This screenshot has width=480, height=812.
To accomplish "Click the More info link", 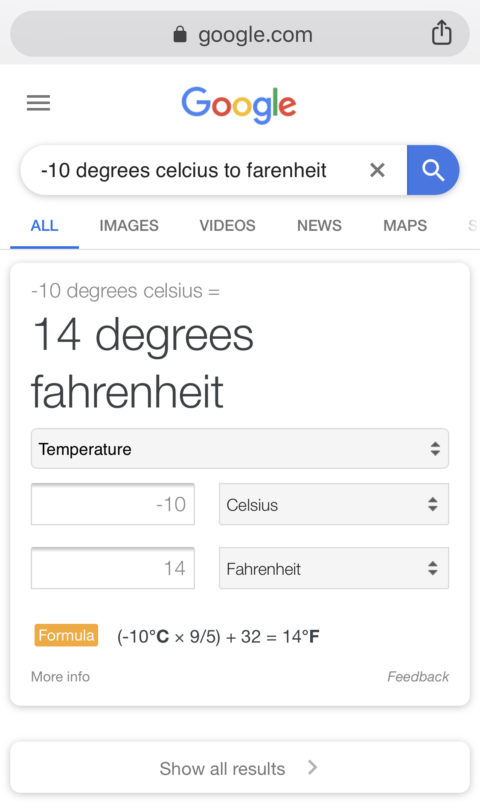I will [60, 676].
